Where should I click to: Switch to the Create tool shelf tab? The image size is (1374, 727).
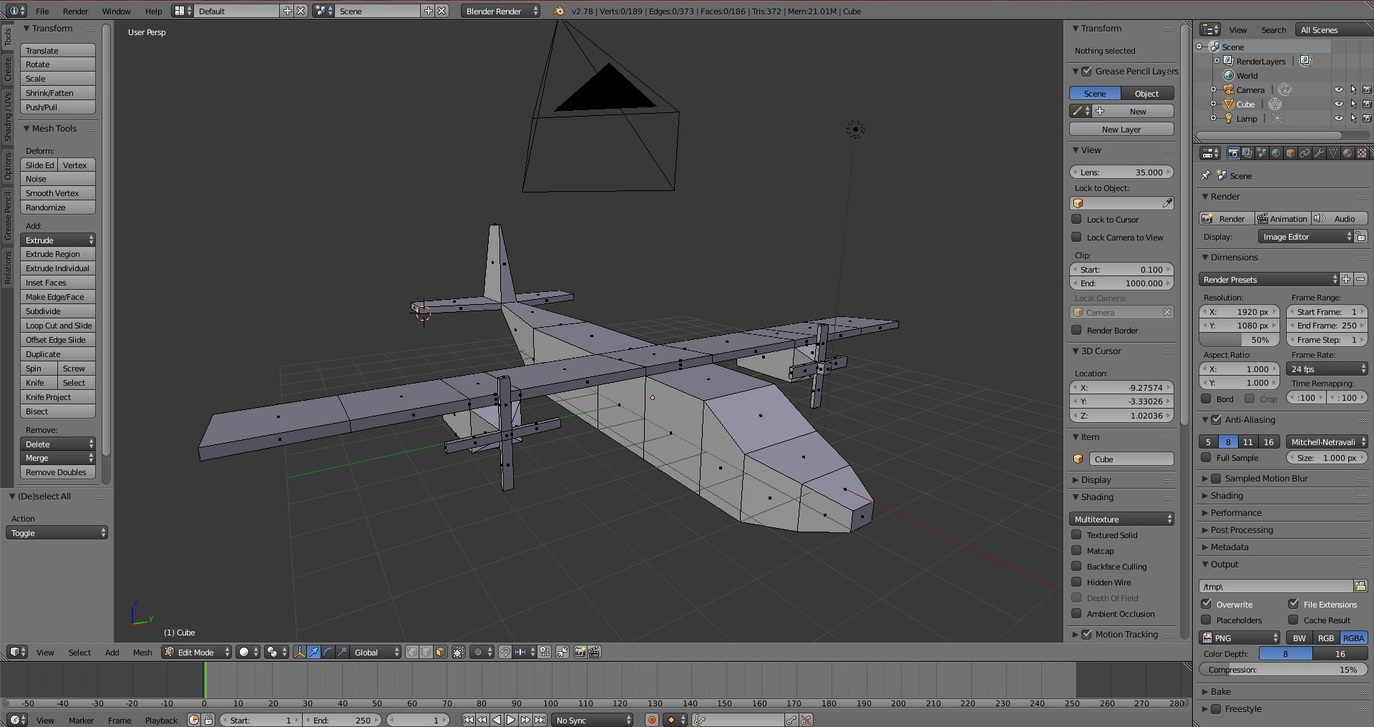point(8,68)
